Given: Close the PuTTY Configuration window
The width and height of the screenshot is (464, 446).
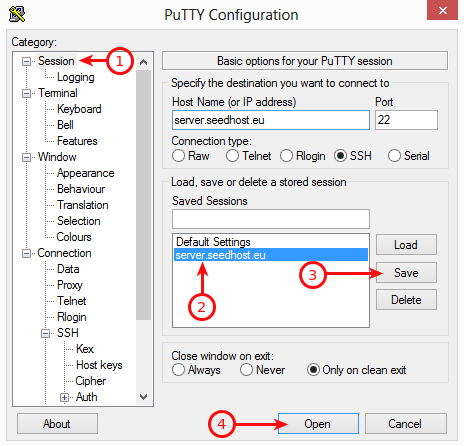Looking at the screenshot, I should click(443, 10).
